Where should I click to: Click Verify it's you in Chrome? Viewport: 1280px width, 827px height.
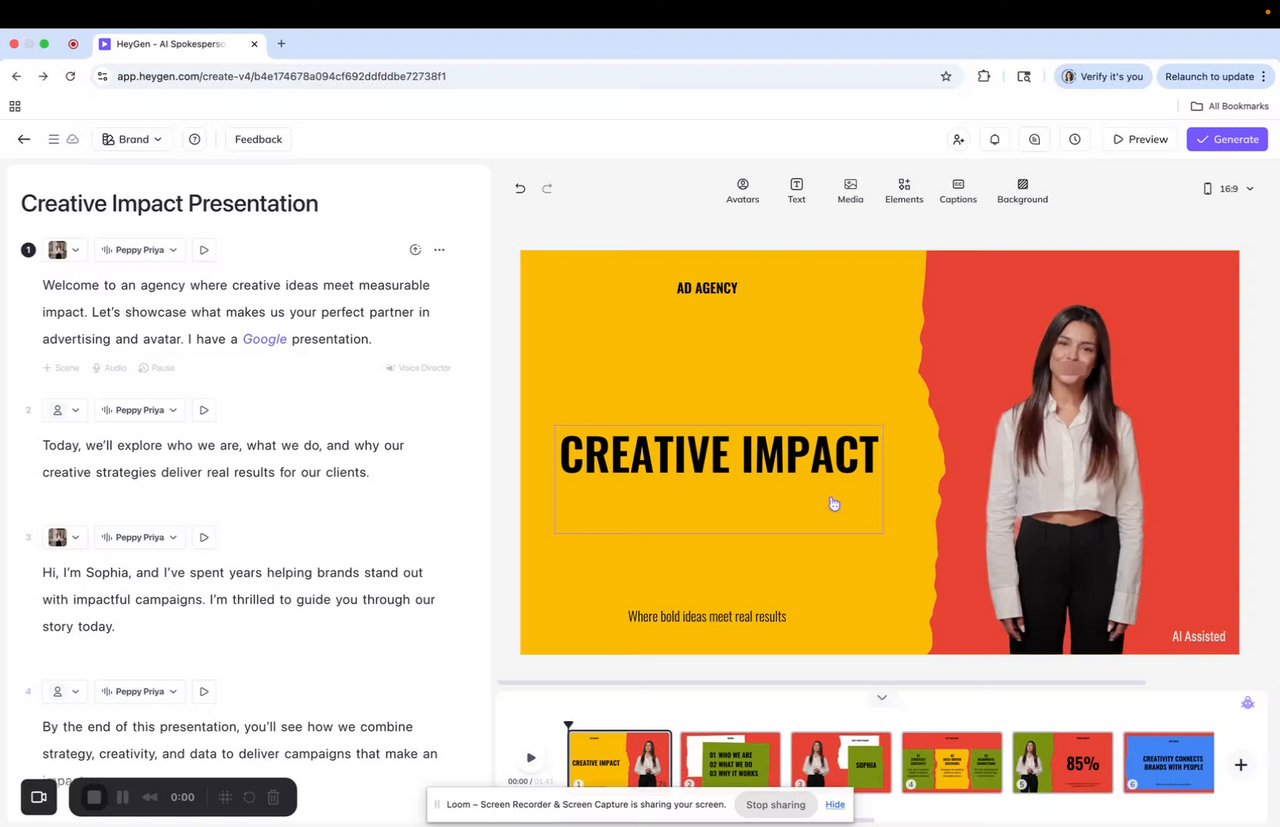coord(1102,76)
